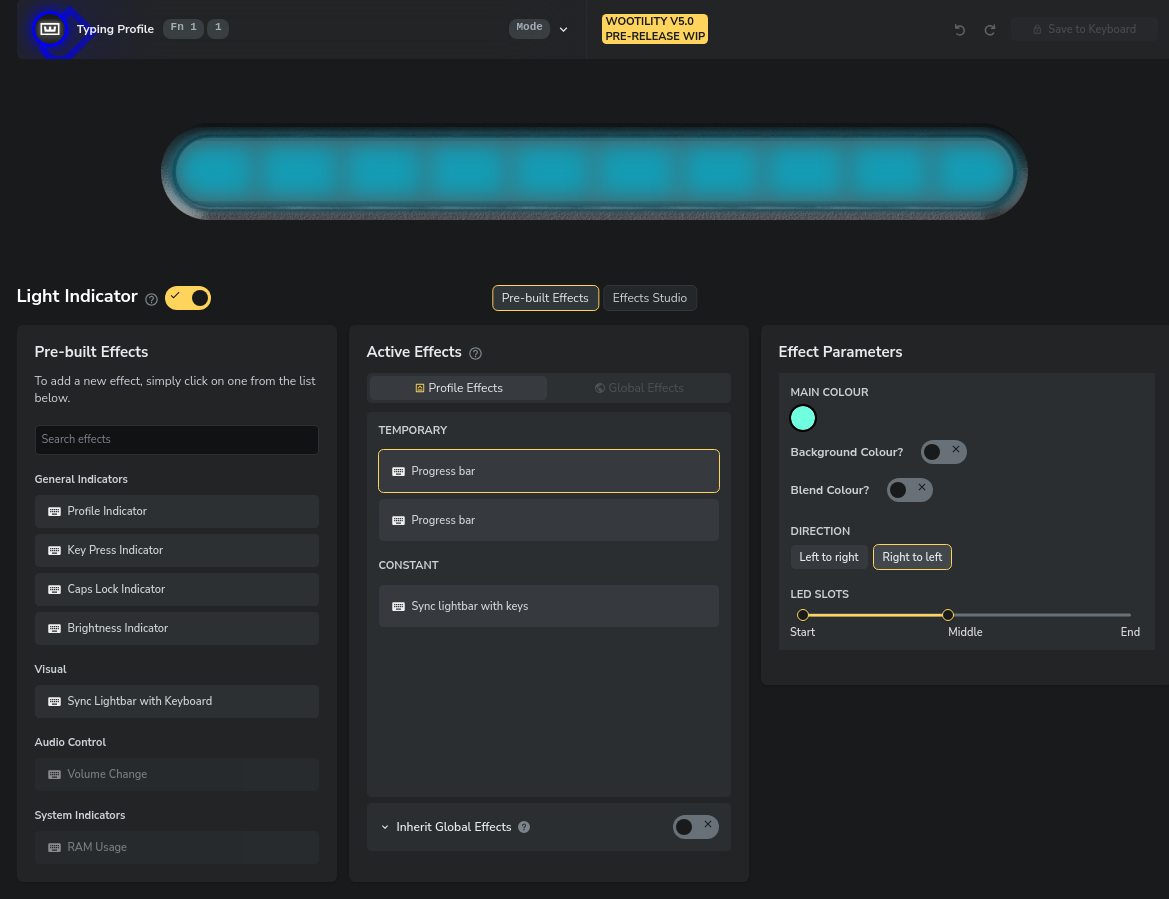Open the Global Effects tab
The image size is (1169, 899).
639,388
